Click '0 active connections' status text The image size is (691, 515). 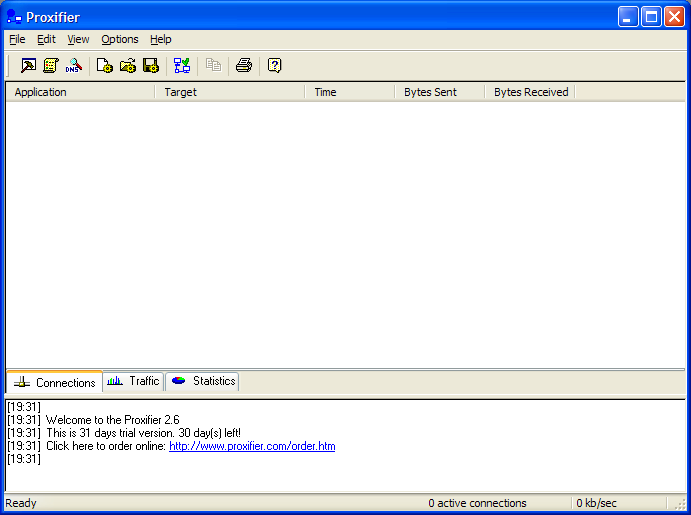(x=477, y=503)
